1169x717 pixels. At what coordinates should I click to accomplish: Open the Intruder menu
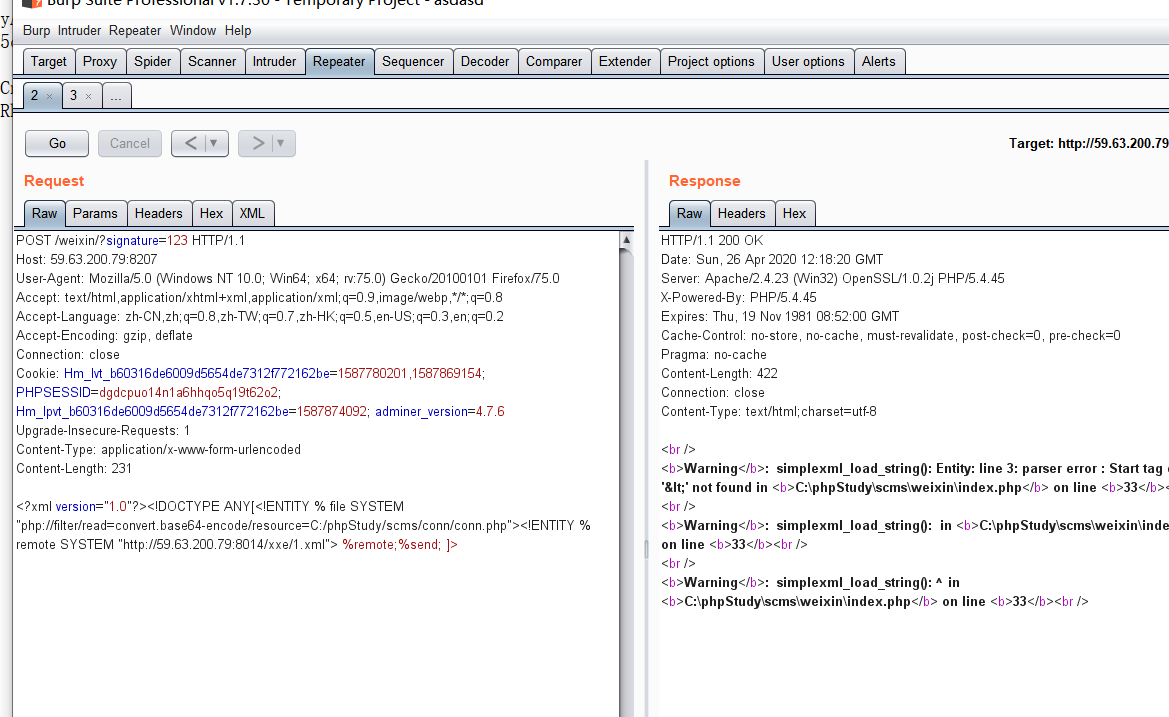pyautogui.click(x=79, y=31)
